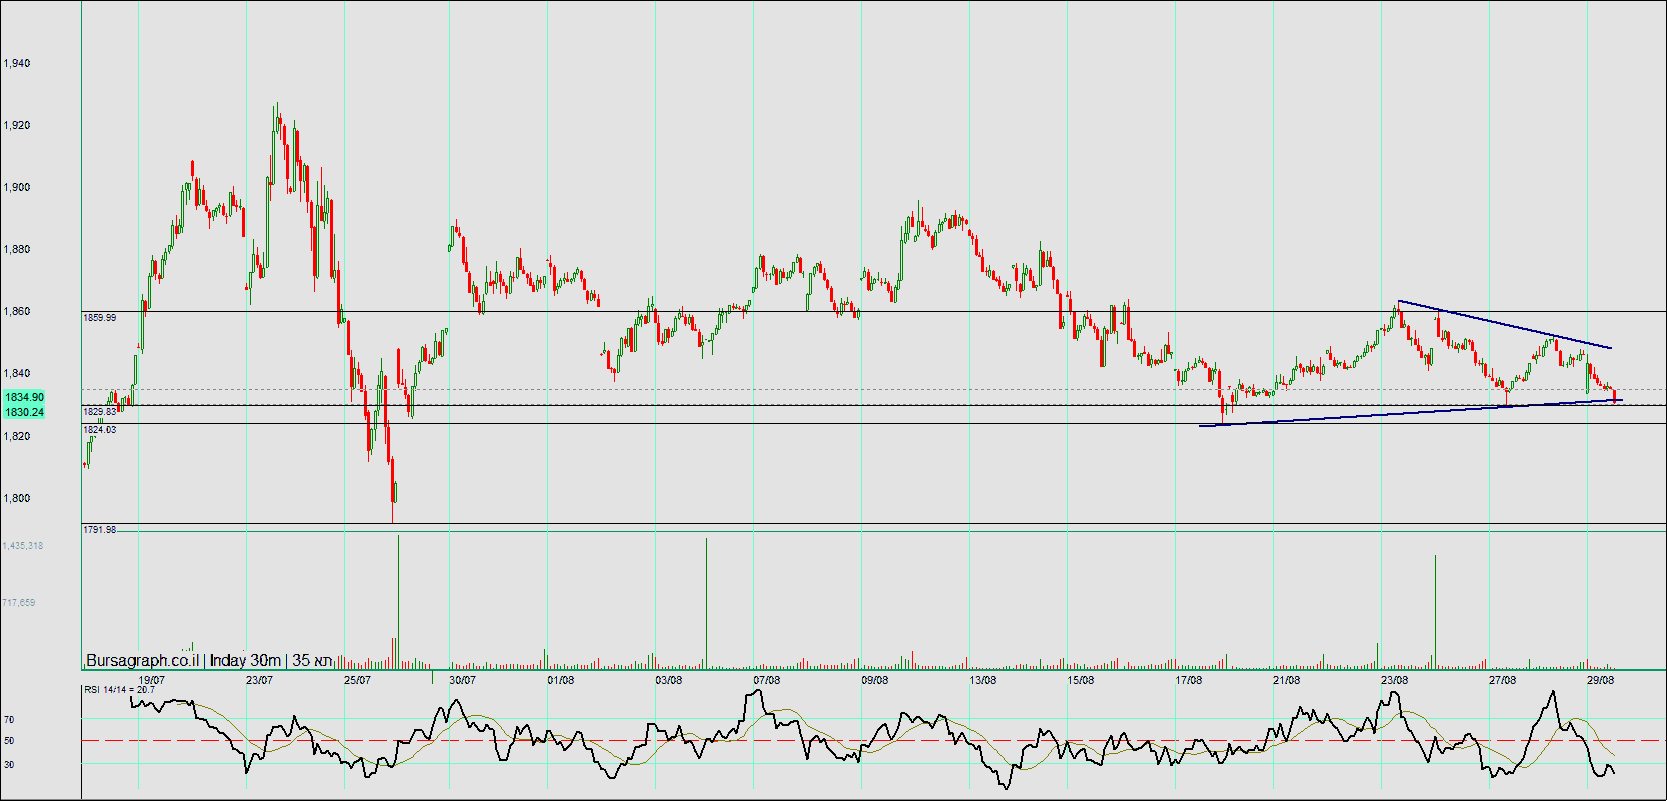The width and height of the screenshot is (1667, 801).
Task: Select the 1,860 price axis label
Action: [17, 311]
